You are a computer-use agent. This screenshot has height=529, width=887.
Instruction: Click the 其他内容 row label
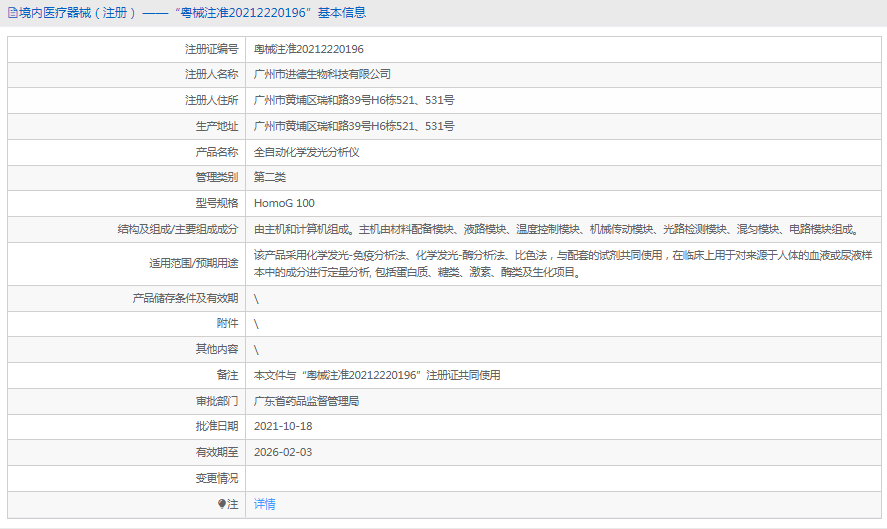217,349
